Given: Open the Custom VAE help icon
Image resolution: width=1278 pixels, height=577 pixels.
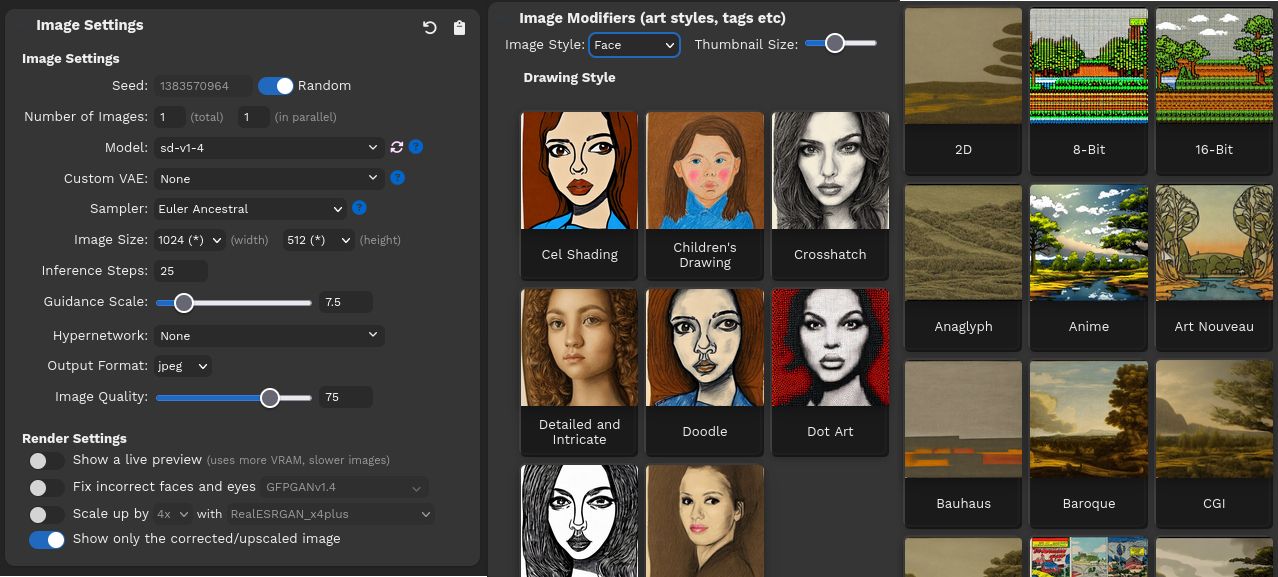Looking at the screenshot, I should 397,178.
